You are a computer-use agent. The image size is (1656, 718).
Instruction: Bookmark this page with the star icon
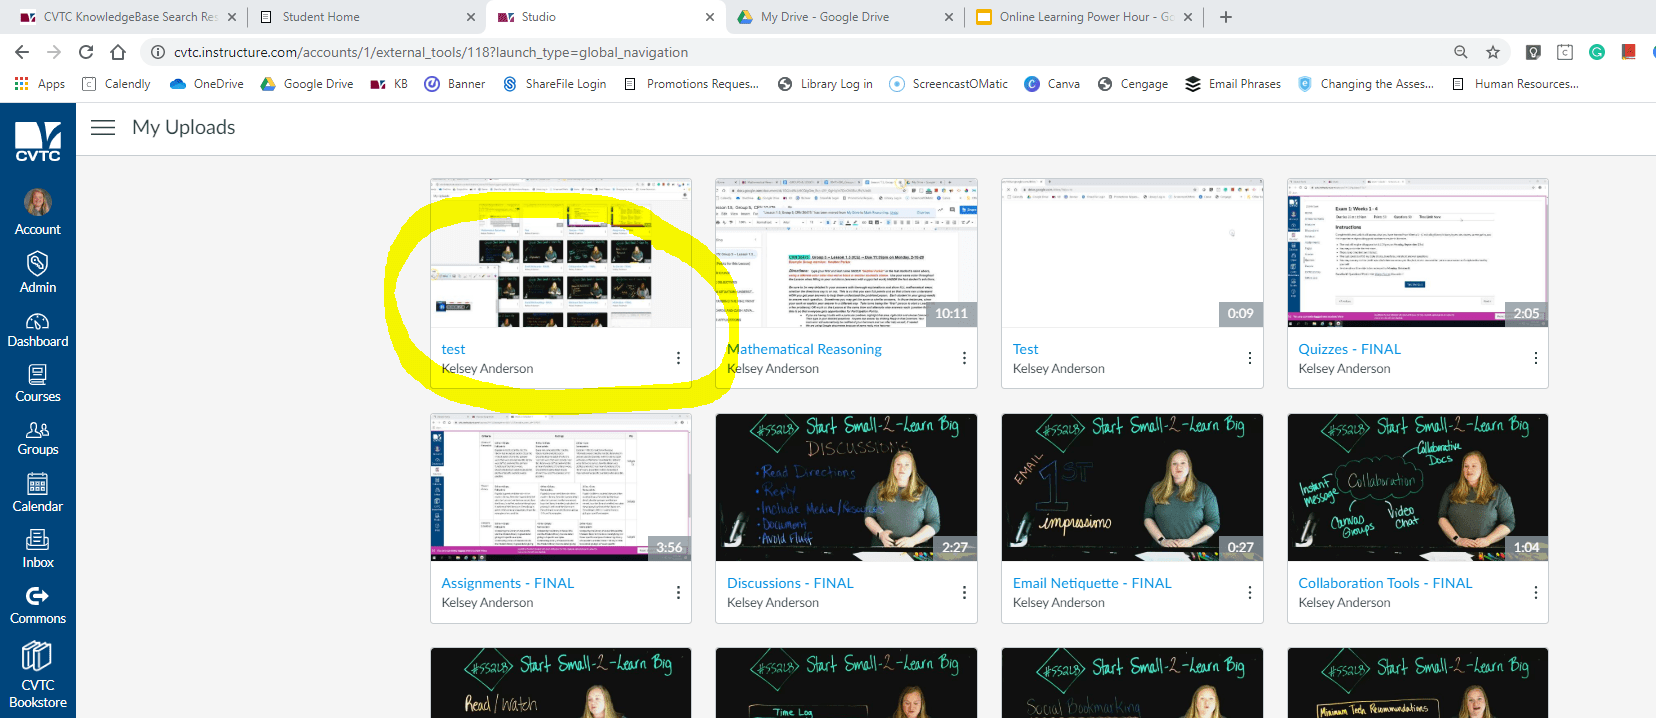(x=1493, y=52)
